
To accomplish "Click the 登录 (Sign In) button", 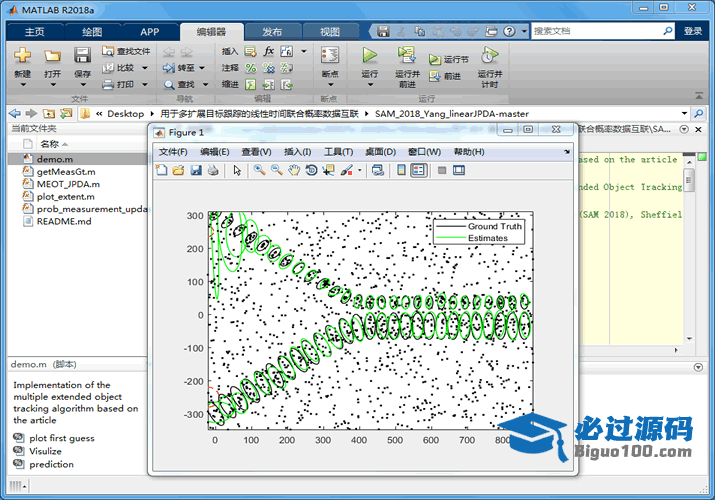I will pos(693,31).
